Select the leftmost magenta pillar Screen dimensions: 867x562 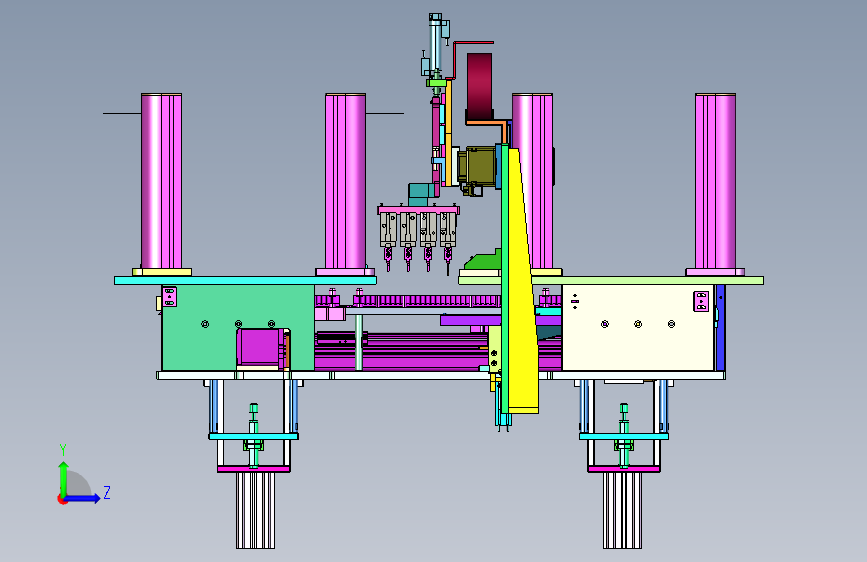pos(161,181)
